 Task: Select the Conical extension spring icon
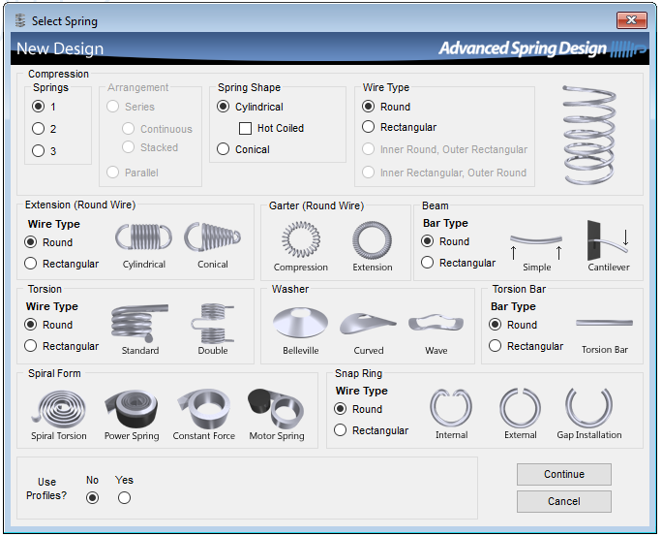(212, 236)
